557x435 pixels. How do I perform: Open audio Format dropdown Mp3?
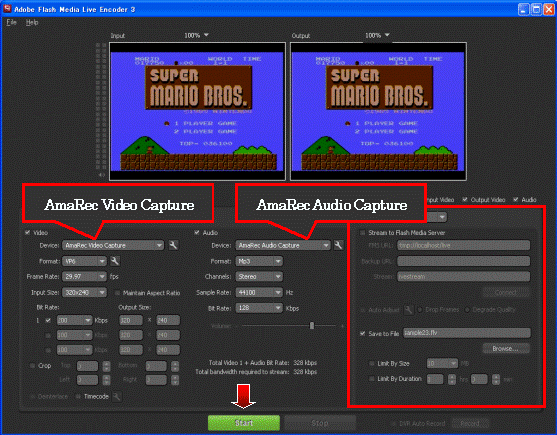259,261
